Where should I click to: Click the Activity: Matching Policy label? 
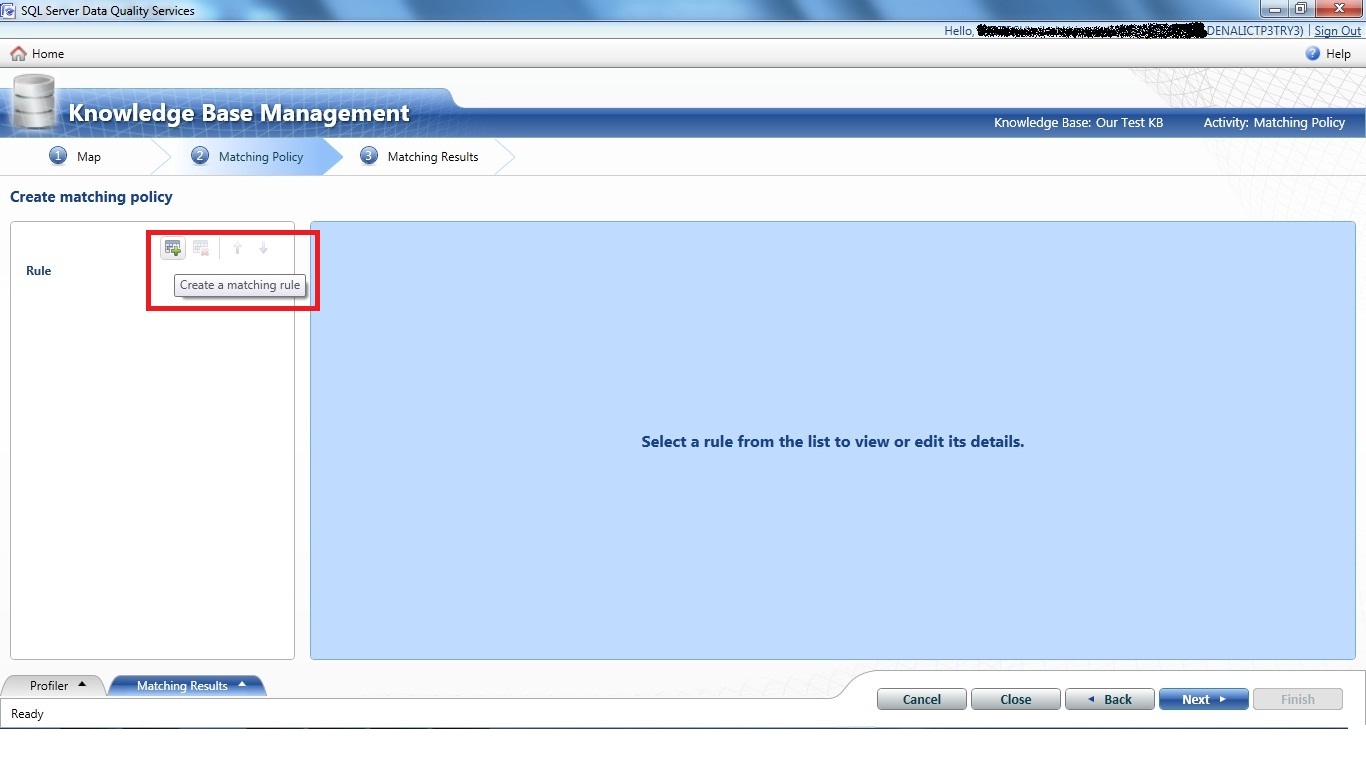point(1274,123)
